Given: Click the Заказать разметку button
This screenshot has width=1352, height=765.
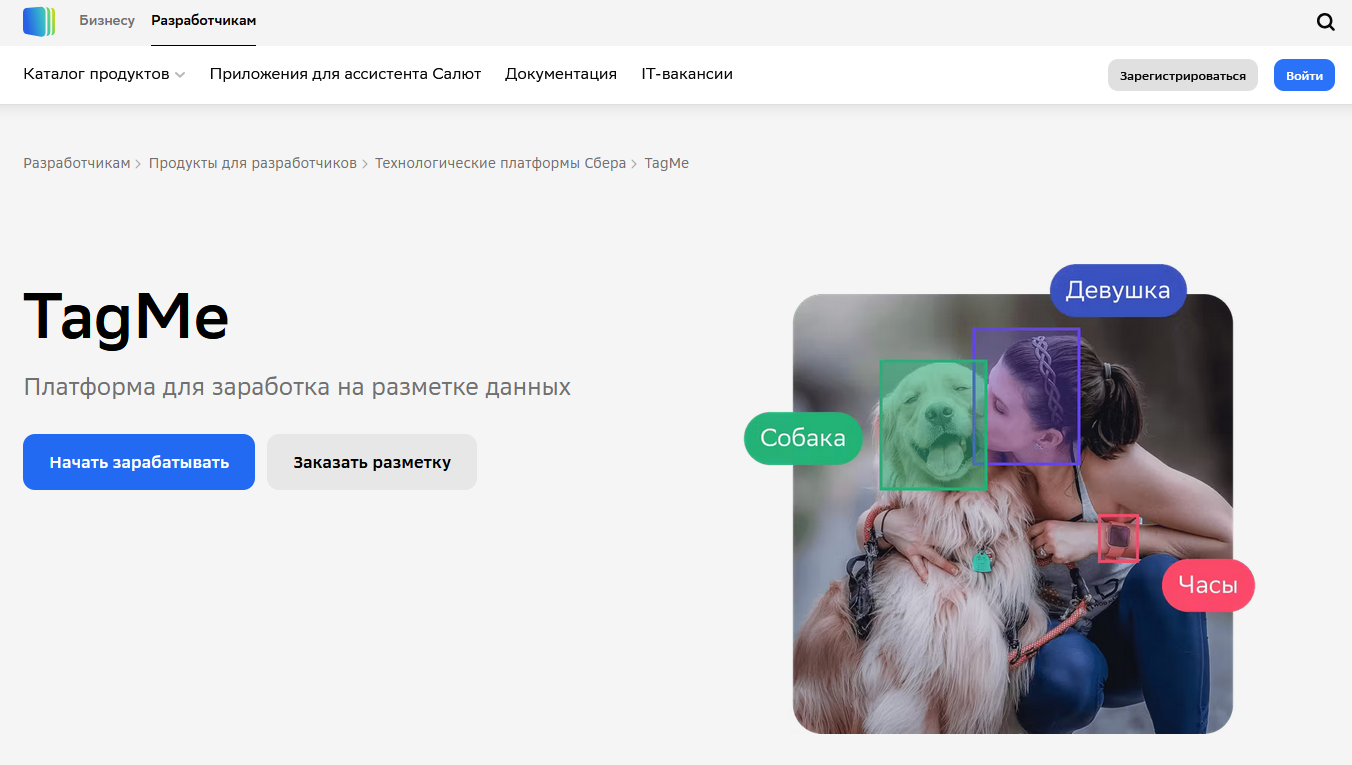Looking at the screenshot, I should [x=371, y=462].
